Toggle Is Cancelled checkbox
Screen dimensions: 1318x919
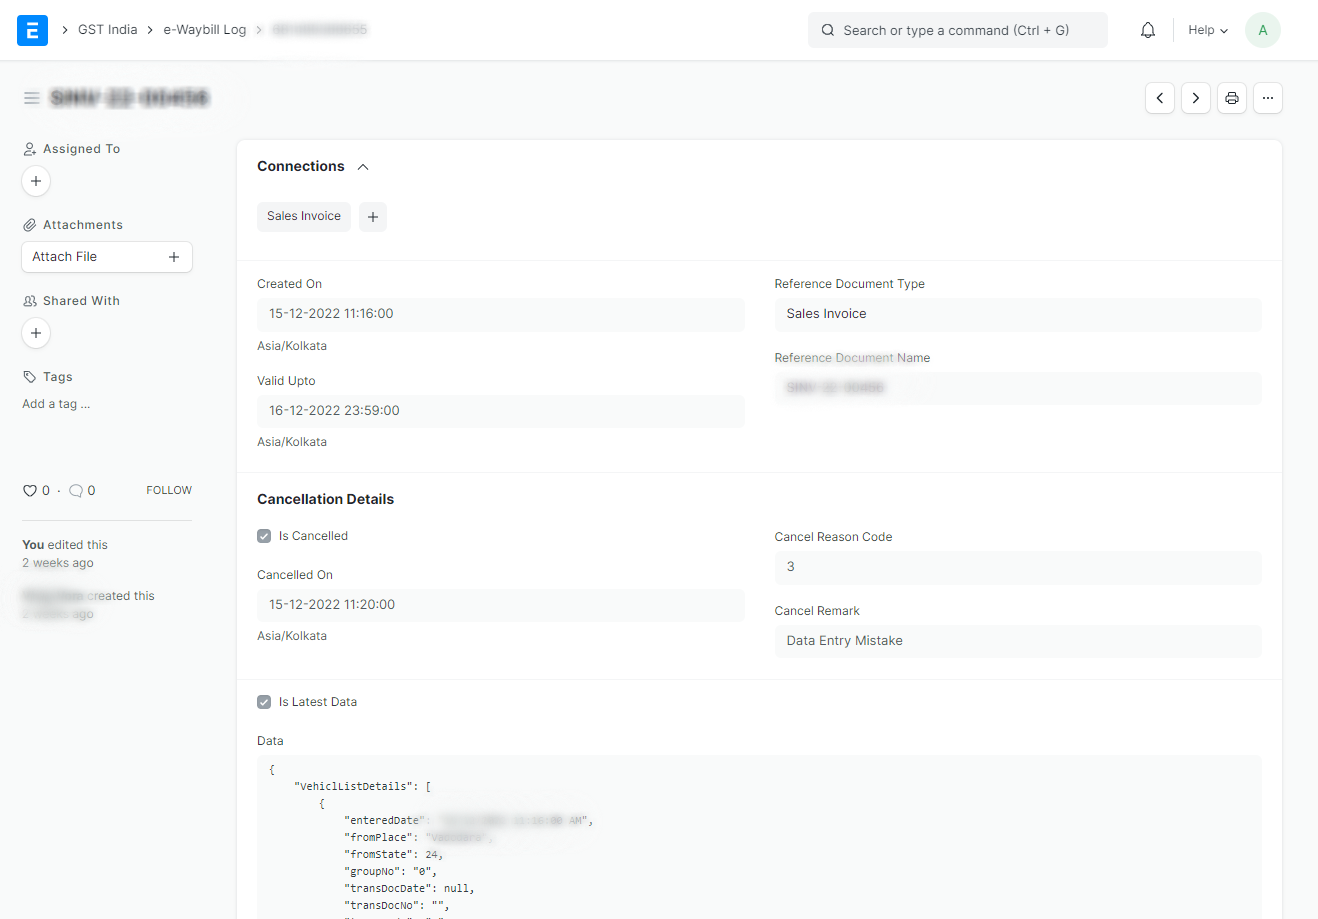point(264,536)
